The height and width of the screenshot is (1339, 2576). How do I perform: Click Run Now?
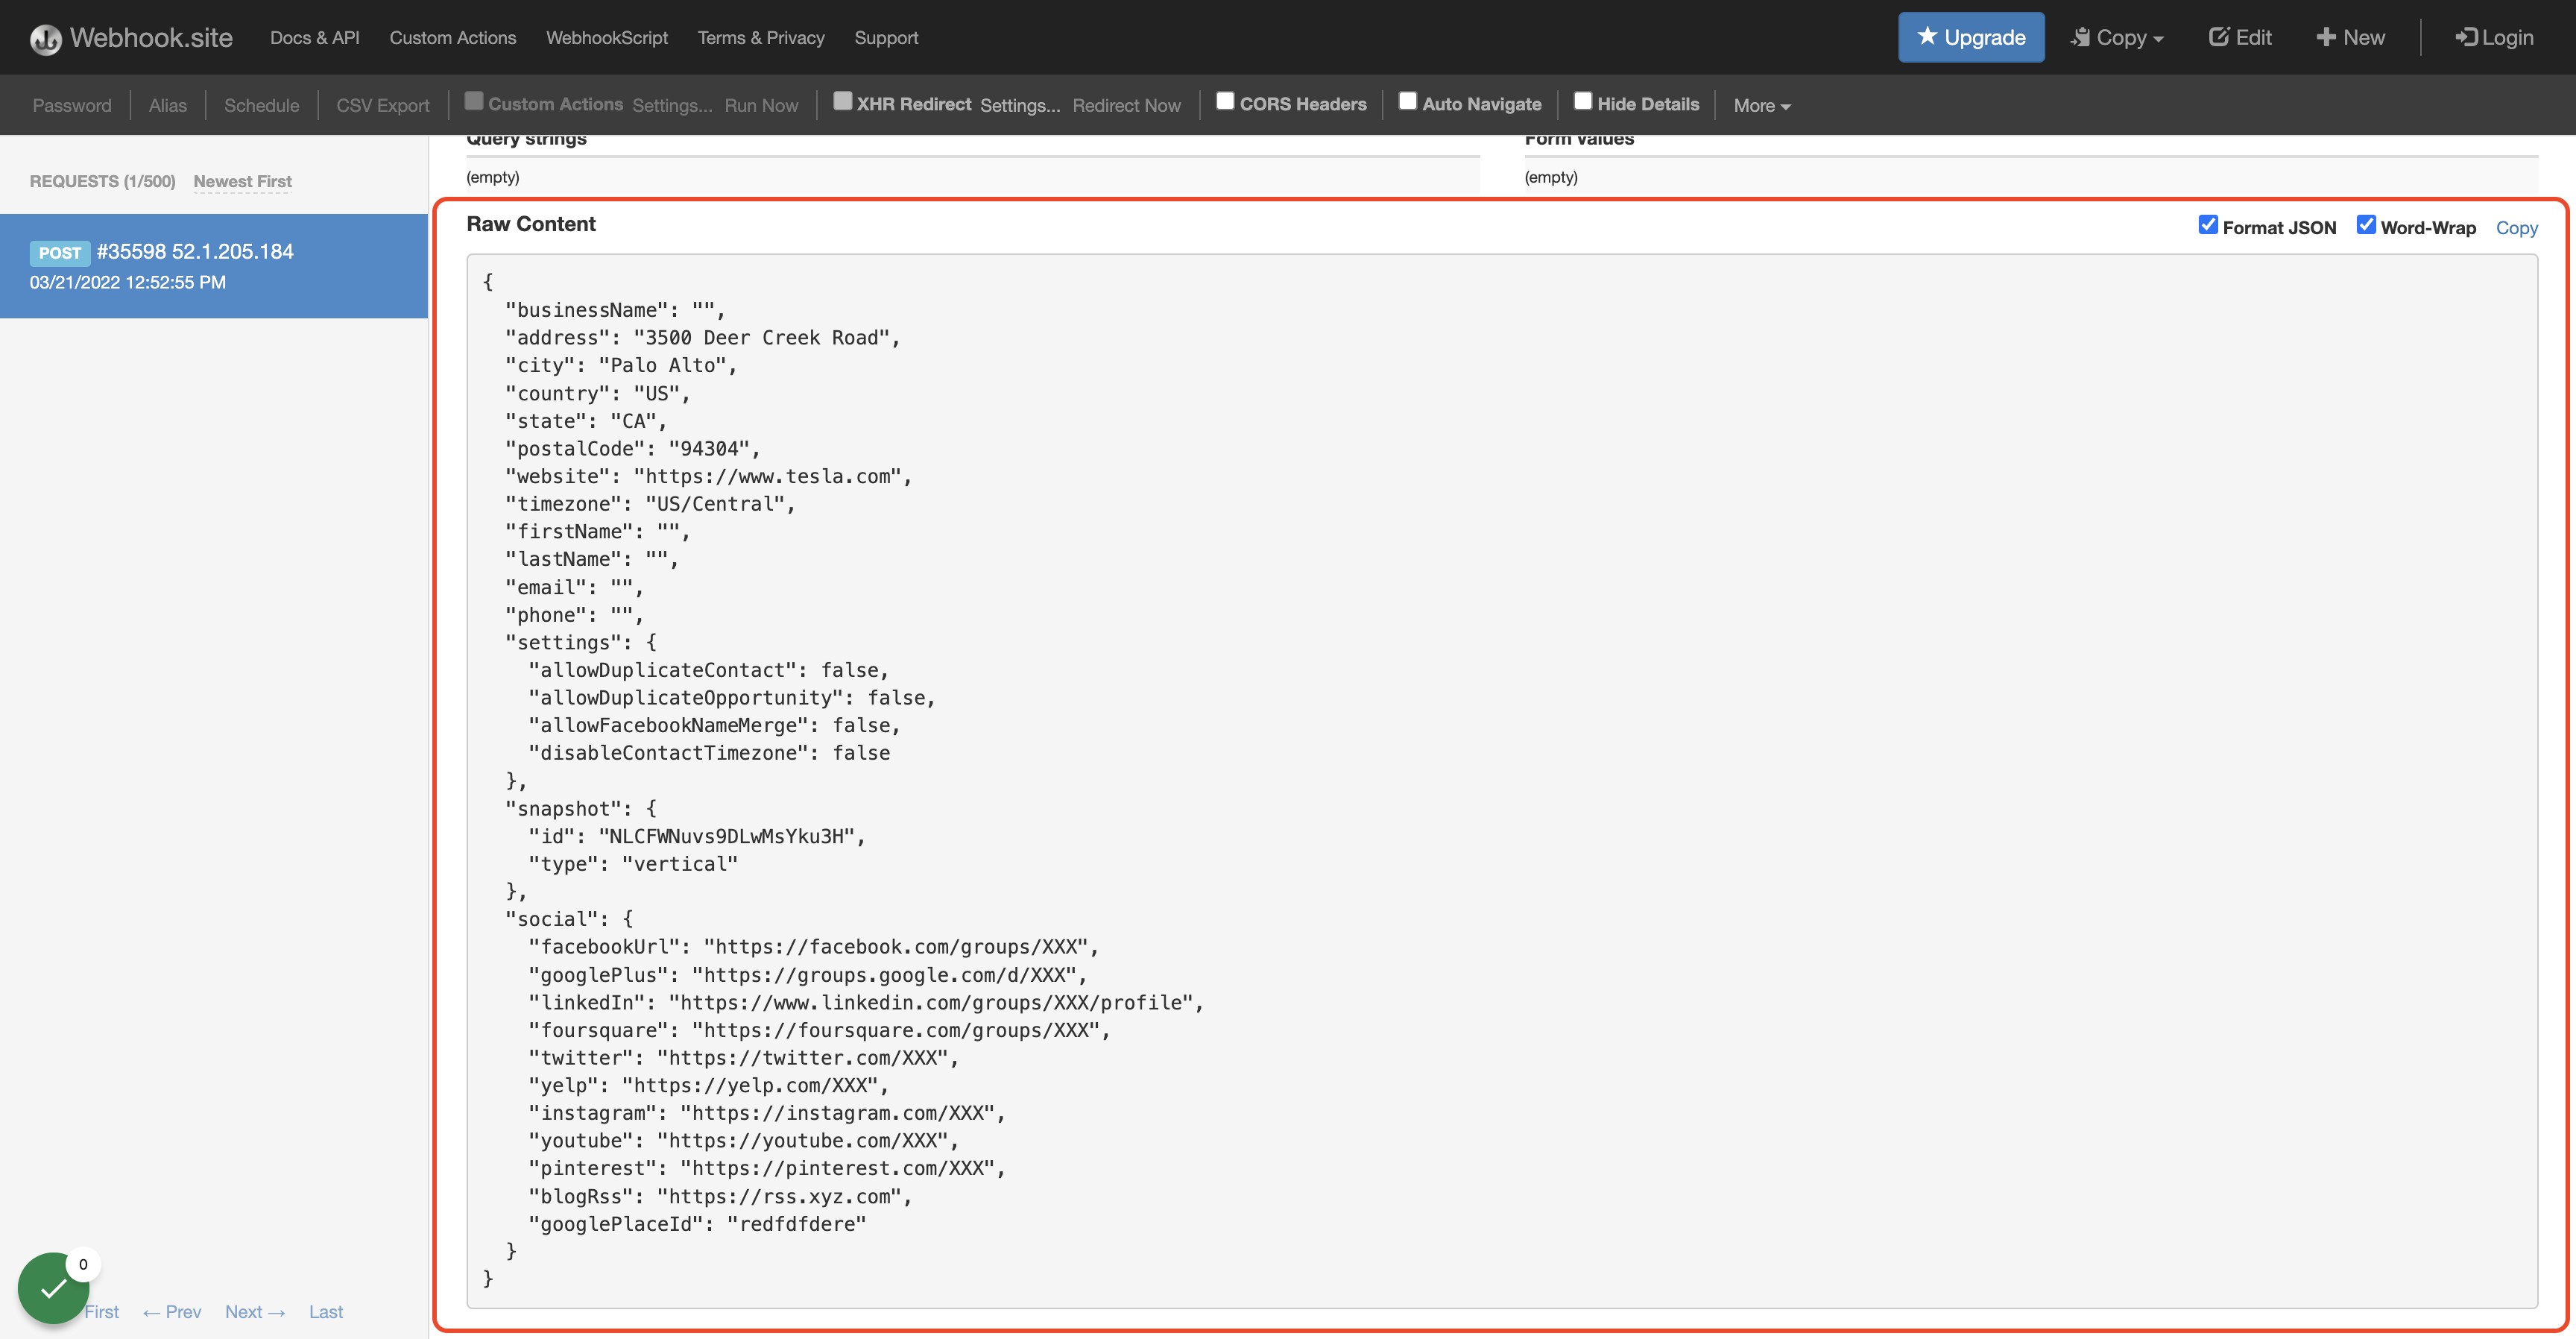[x=761, y=105]
